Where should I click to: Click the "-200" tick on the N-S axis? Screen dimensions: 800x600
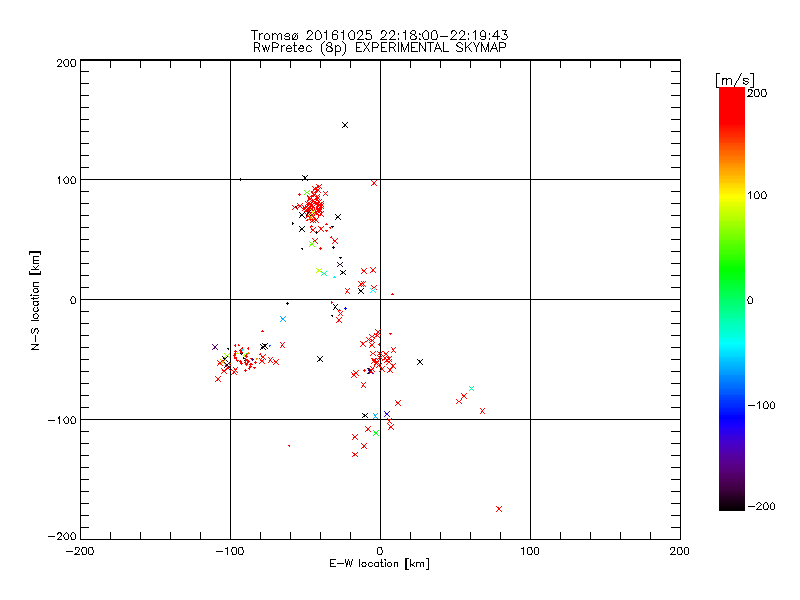(x=62, y=536)
